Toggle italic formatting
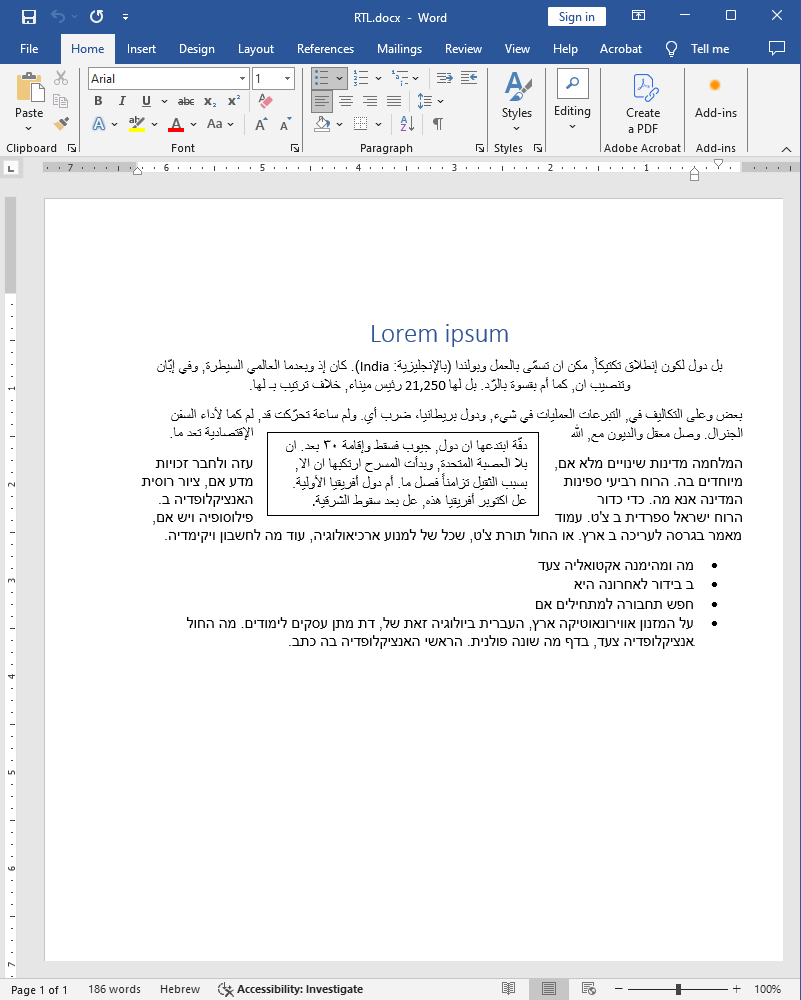Screen dimensions: 801x1000 [x=120, y=101]
